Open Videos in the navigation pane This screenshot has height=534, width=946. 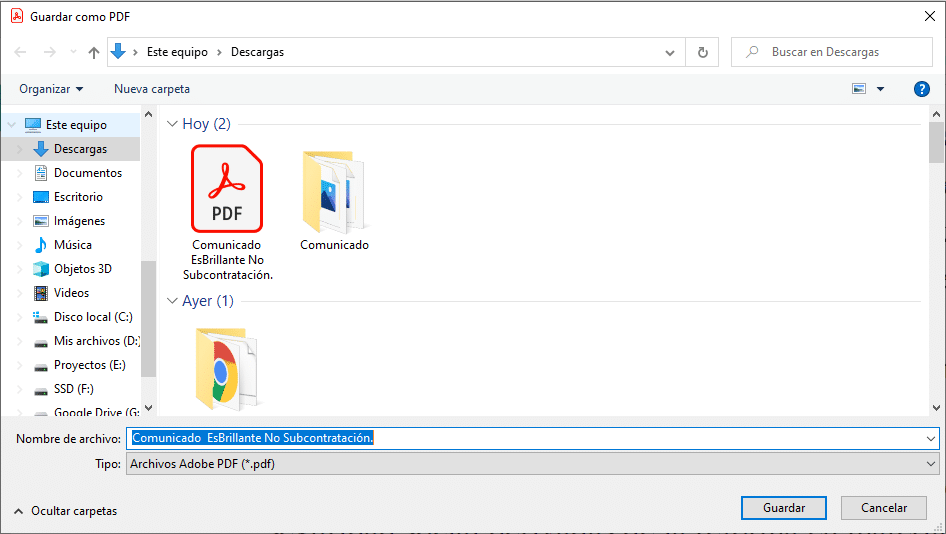(x=71, y=293)
